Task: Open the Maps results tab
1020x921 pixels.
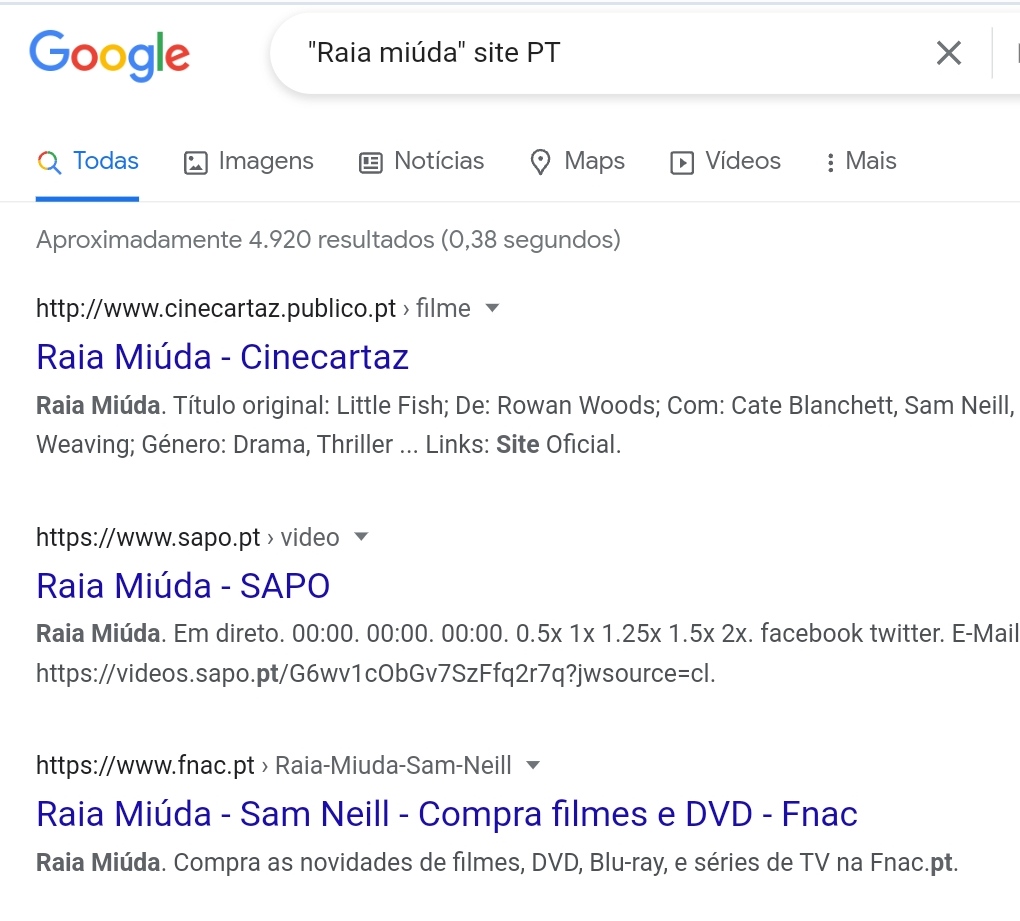Action: point(594,161)
